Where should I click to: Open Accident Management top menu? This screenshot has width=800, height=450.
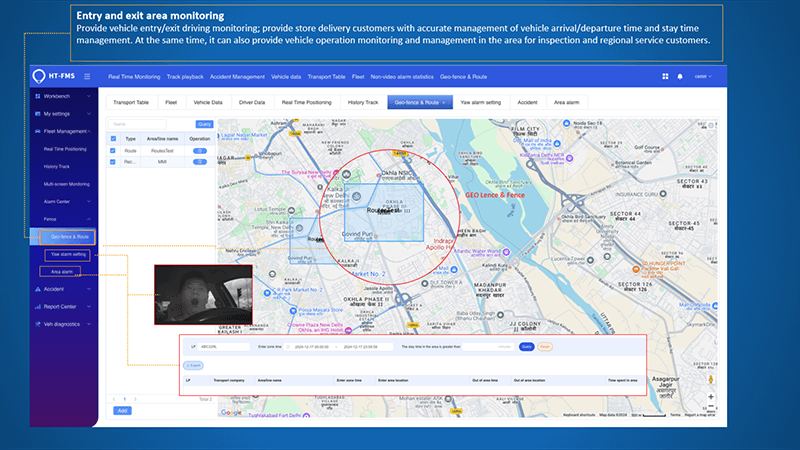coord(237,77)
